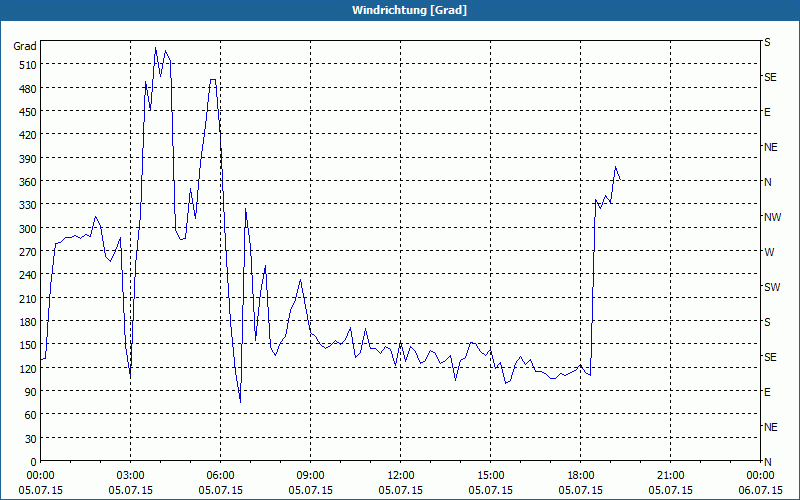
Task: Select the 18:00 time axis label
Action: coord(581,476)
